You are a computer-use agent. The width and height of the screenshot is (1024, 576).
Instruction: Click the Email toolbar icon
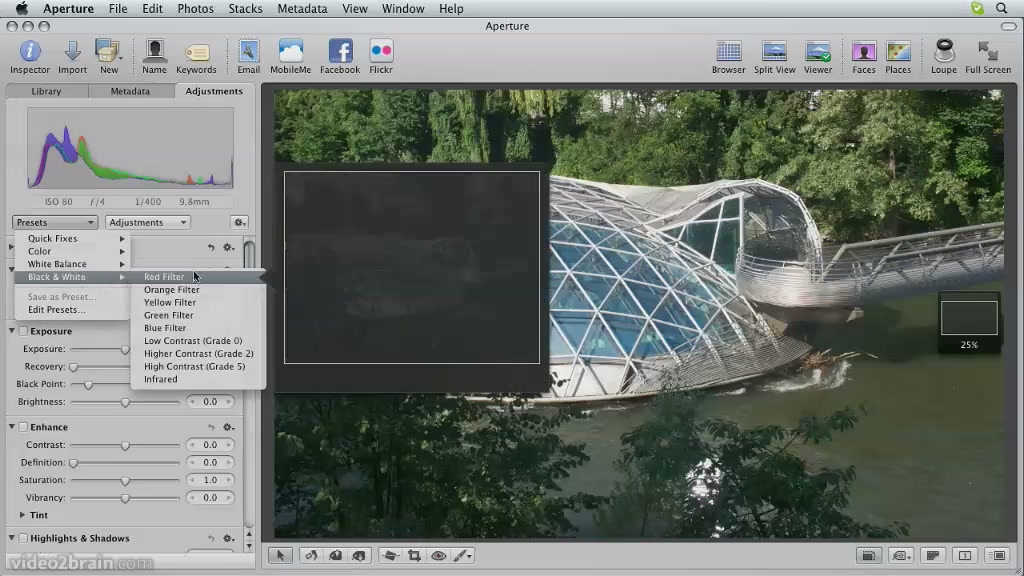(248, 52)
